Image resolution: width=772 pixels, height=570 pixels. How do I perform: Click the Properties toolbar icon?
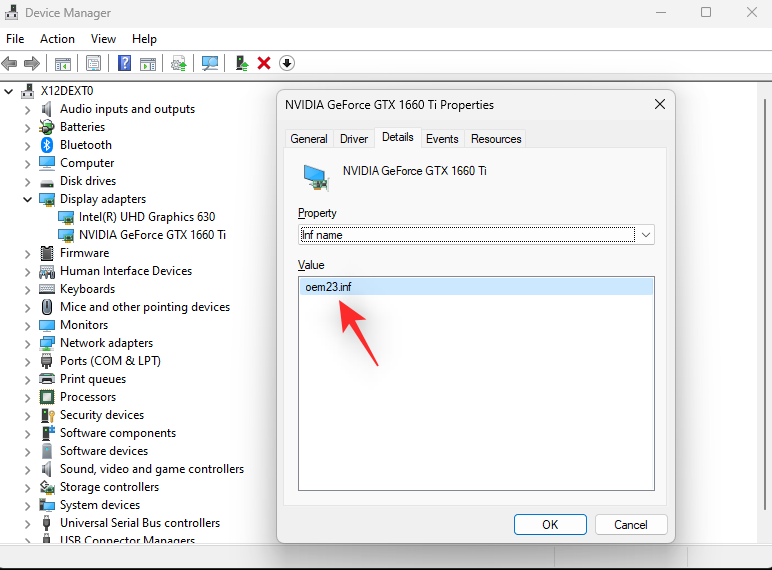[93, 63]
